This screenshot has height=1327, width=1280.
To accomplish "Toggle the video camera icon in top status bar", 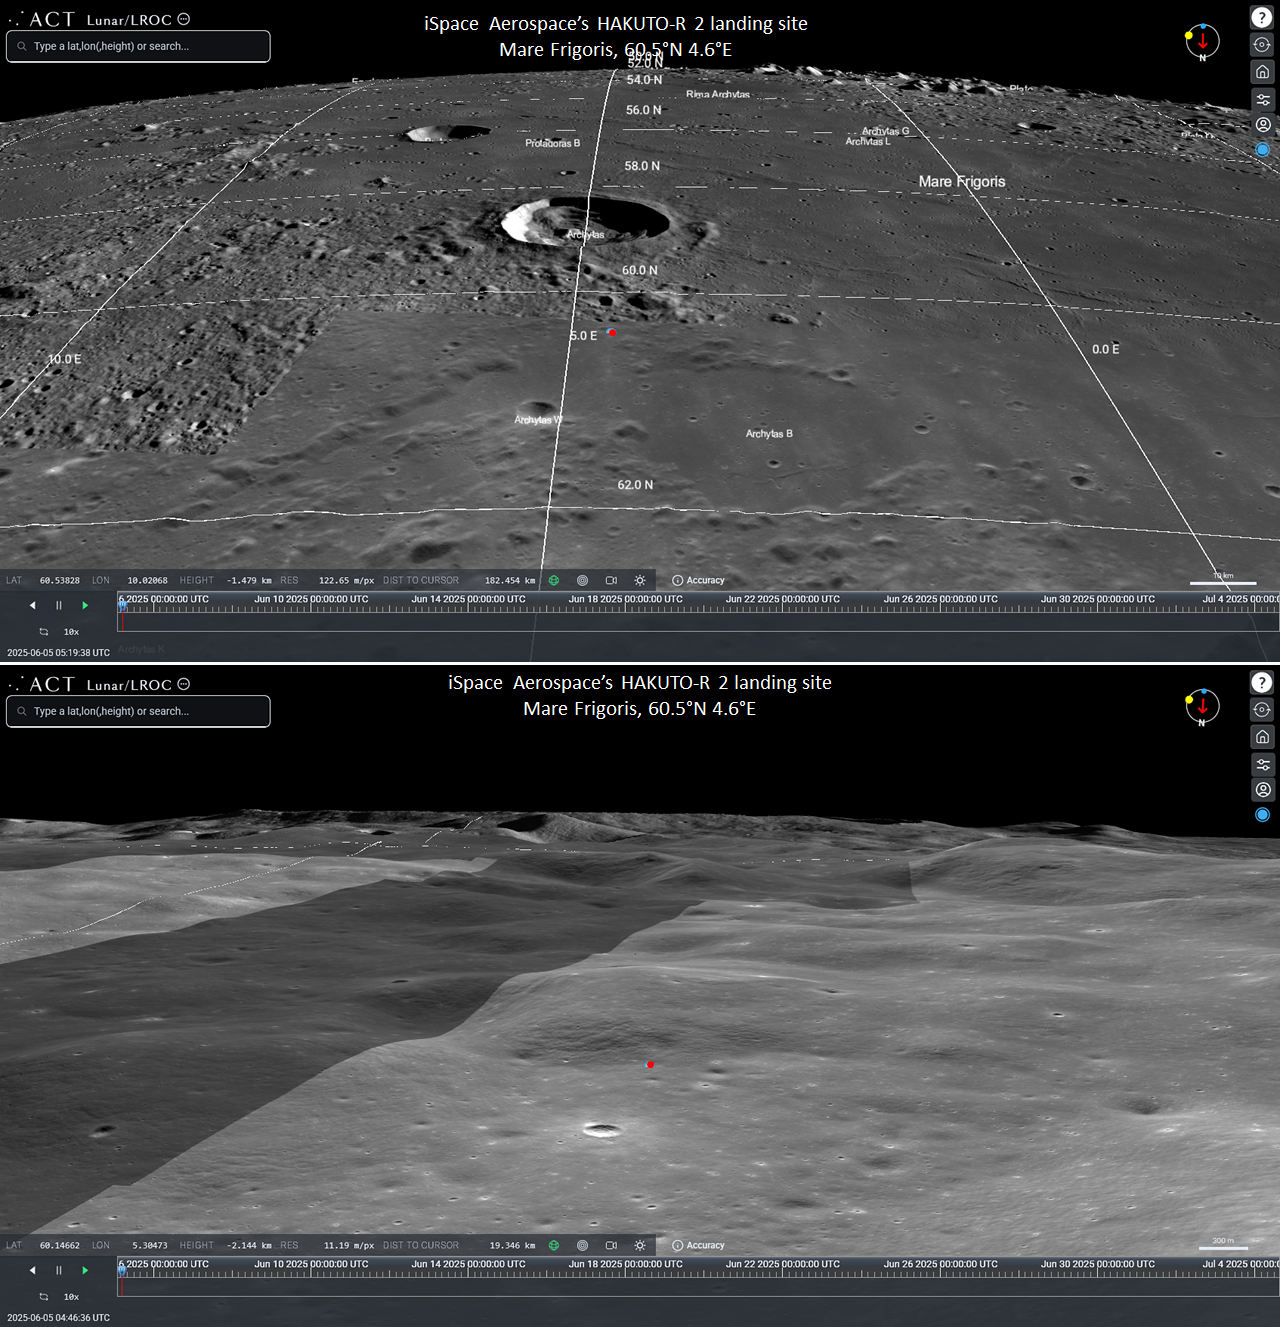I will pos(611,580).
